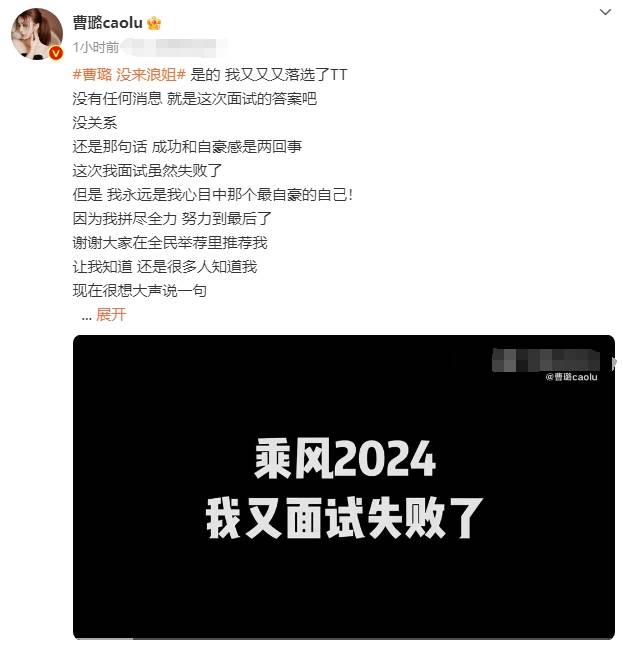Click the text 我又又又落选了TT
Screen dimensions: 622x645
(x=286, y=74)
